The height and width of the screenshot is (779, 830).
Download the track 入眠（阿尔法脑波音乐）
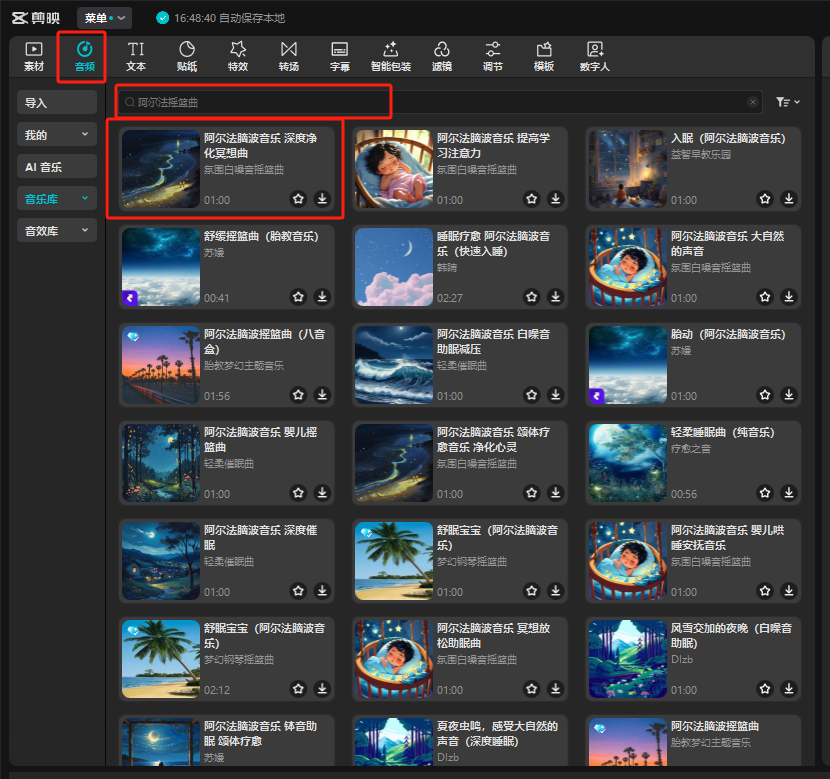point(789,199)
